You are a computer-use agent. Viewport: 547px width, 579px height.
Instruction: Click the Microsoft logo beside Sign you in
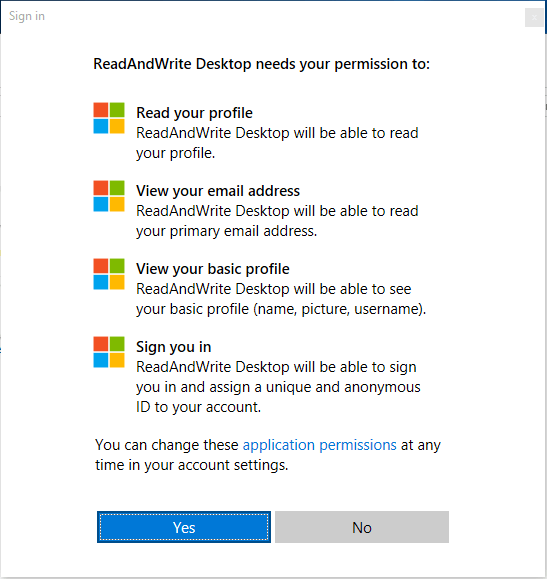tap(109, 352)
